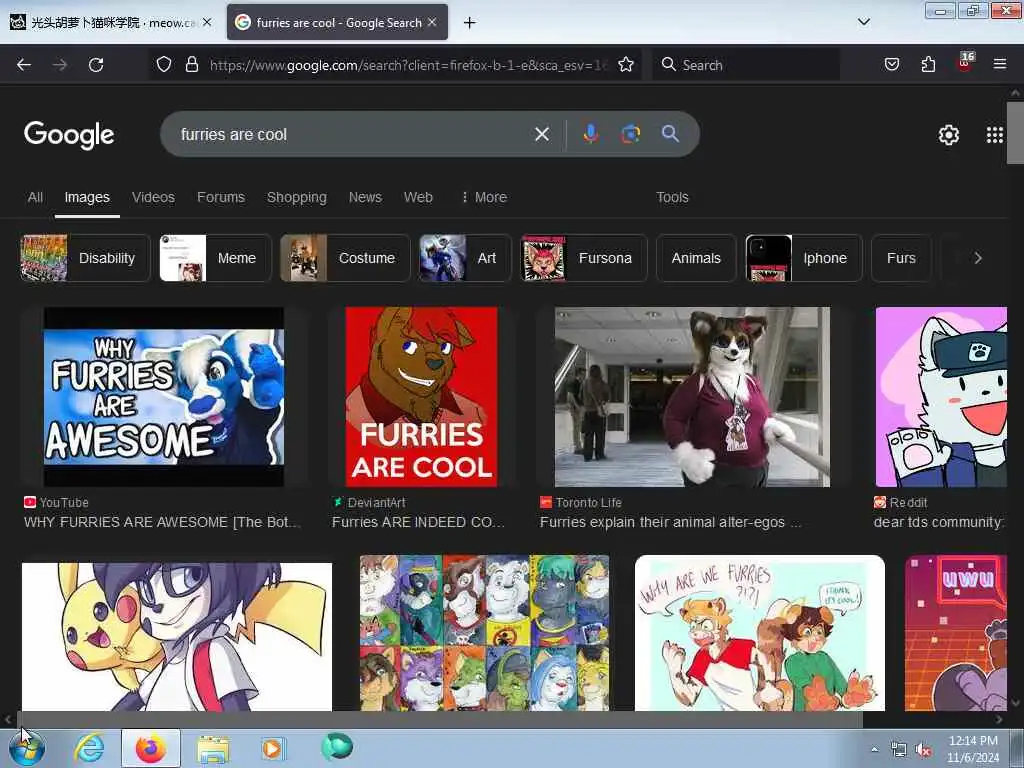
Task: Show hidden system tray icons arrow
Action: click(x=874, y=750)
